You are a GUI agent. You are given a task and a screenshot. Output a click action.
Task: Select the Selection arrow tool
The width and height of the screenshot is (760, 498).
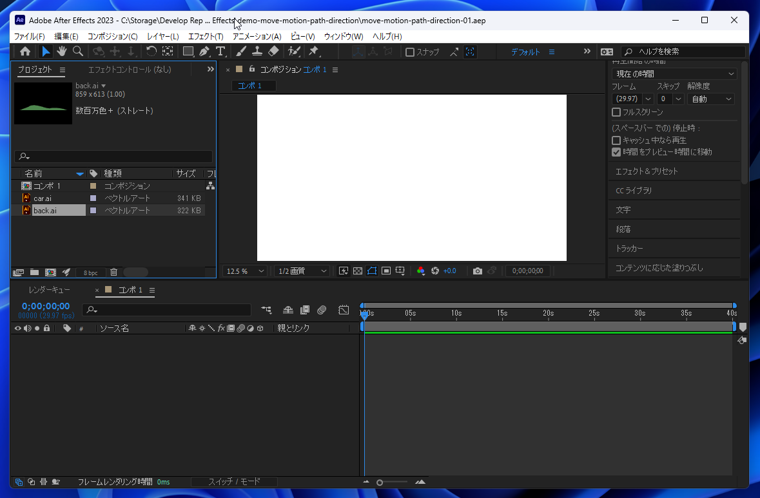pyautogui.click(x=46, y=51)
